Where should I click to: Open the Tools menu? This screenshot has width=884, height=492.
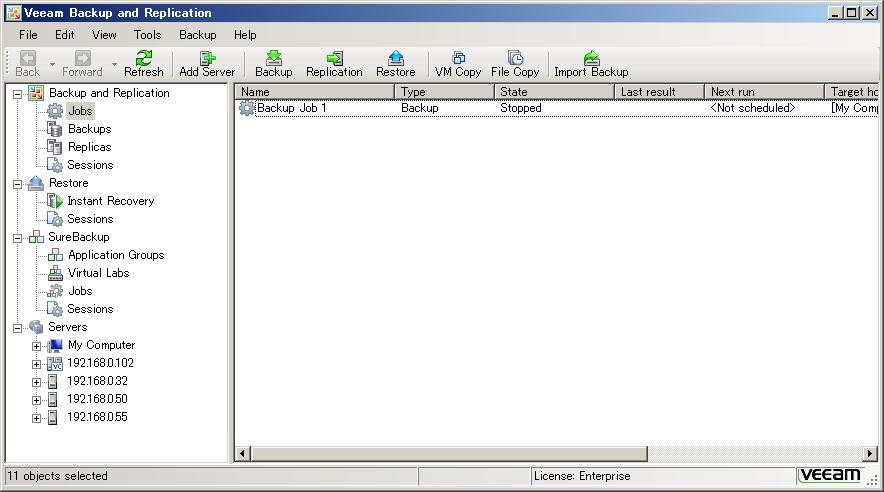pyautogui.click(x=148, y=35)
